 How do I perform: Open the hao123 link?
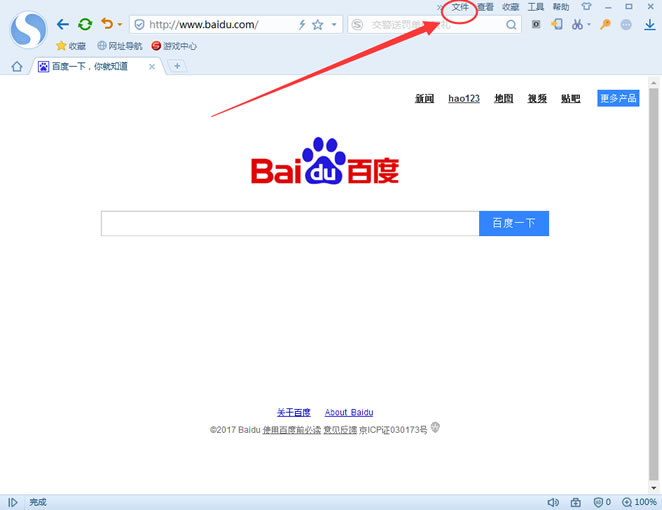click(x=464, y=98)
